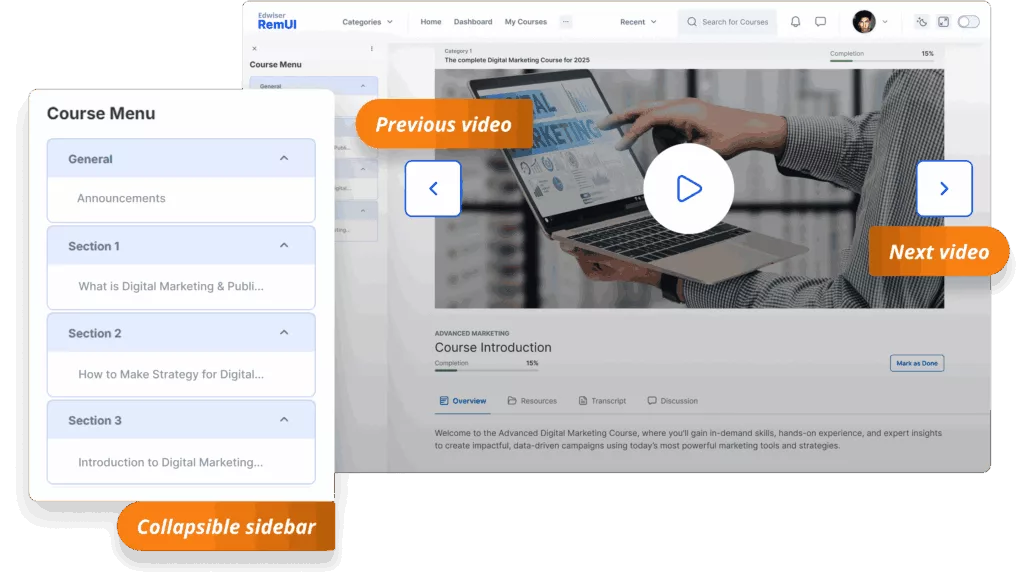The width and height of the screenshot is (1024, 579).
Task: Open the notifications bell icon
Action: pos(795,22)
